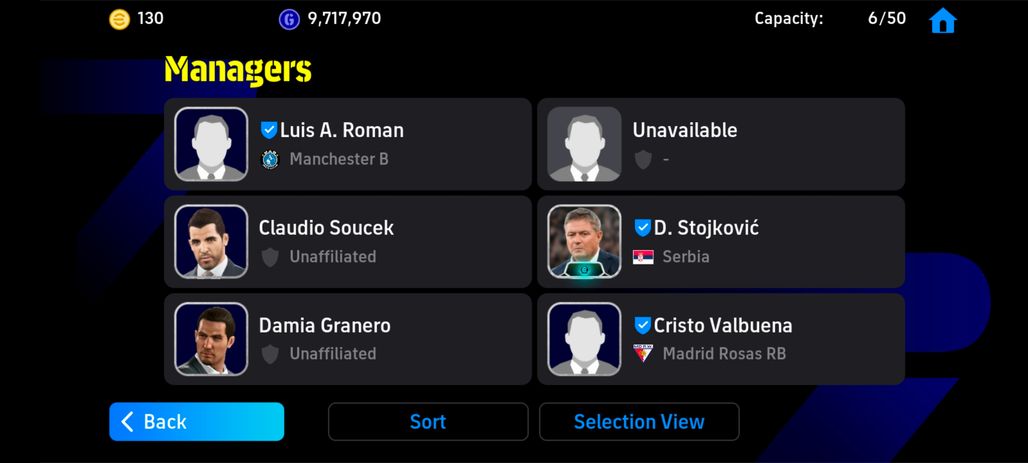This screenshot has width=1028, height=463.
Task: Select D. Stojković's portrait photo
Action: [584, 241]
